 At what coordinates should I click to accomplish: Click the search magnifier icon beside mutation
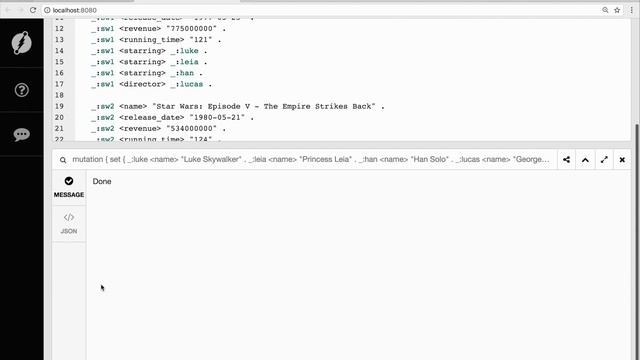coord(63,160)
